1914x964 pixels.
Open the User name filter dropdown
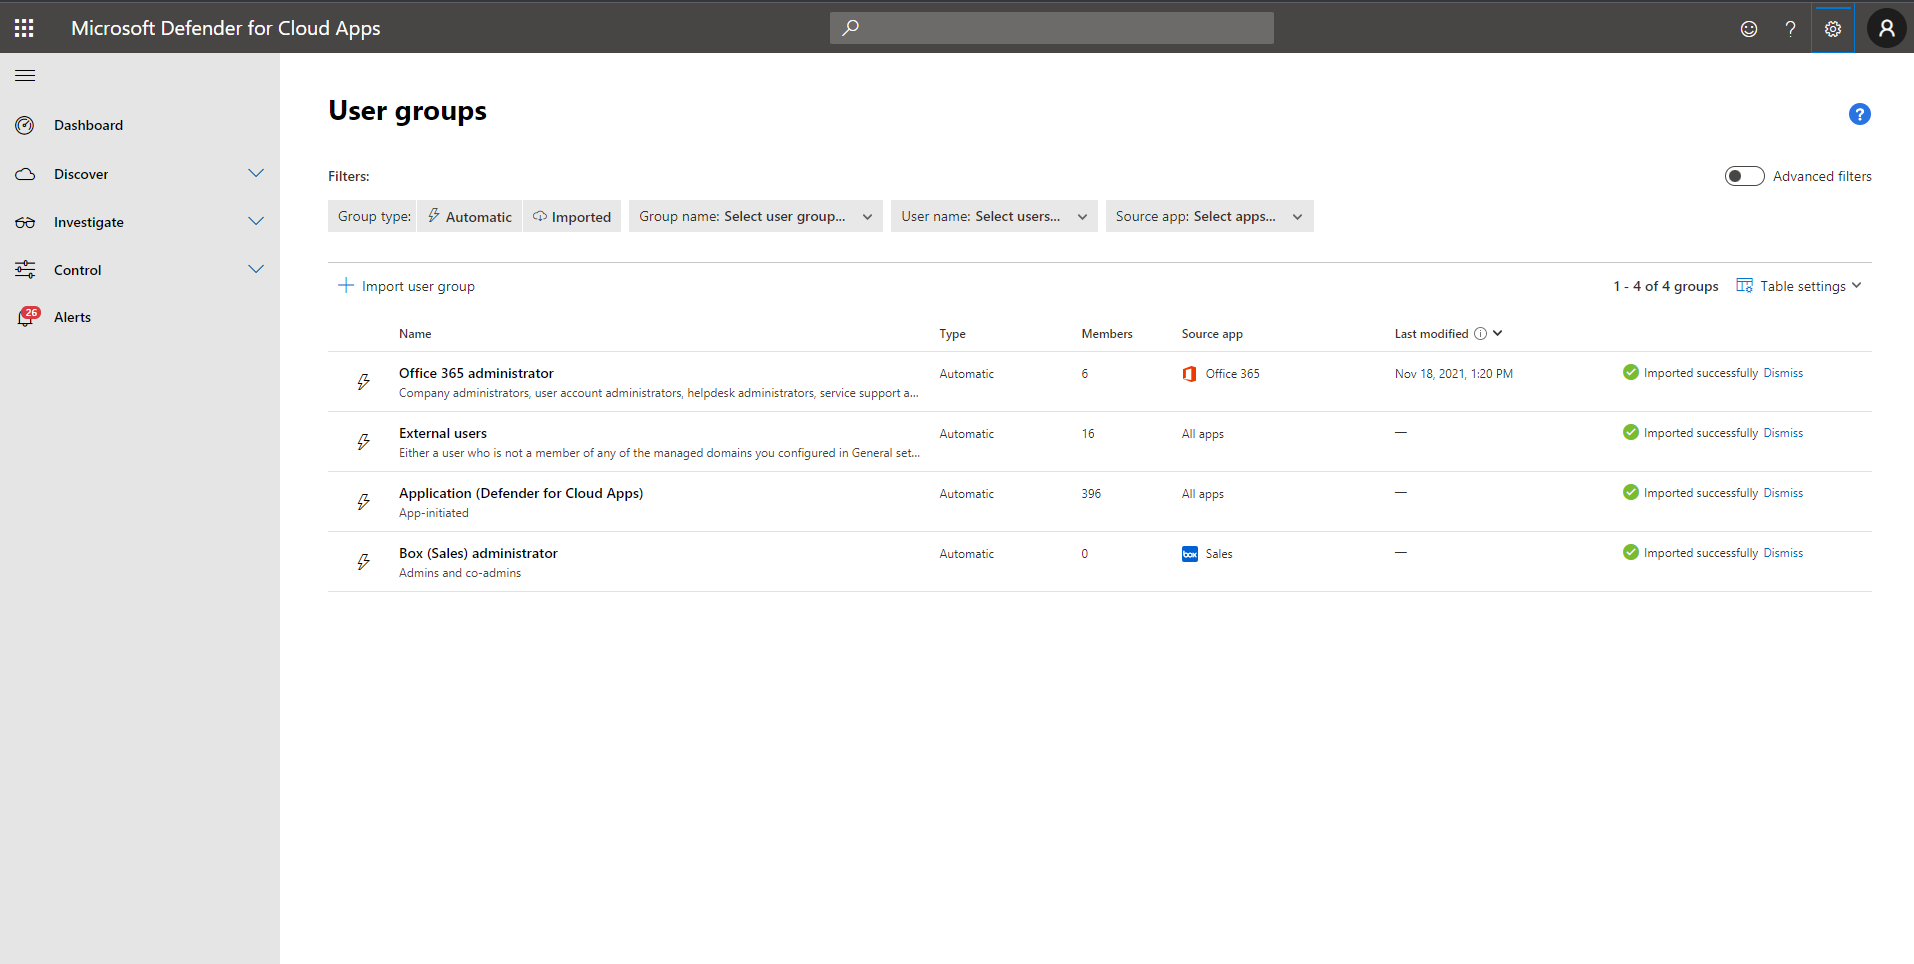click(994, 216)
